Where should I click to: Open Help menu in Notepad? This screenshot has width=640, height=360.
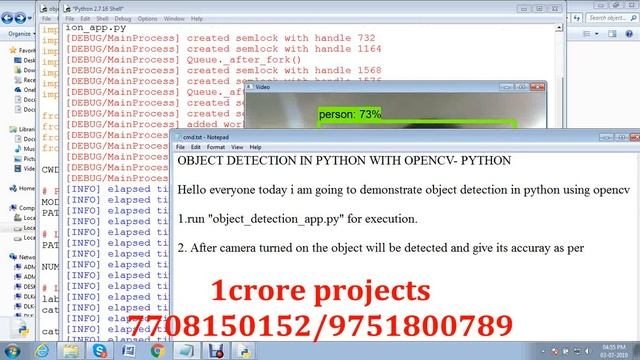point(256,147)
